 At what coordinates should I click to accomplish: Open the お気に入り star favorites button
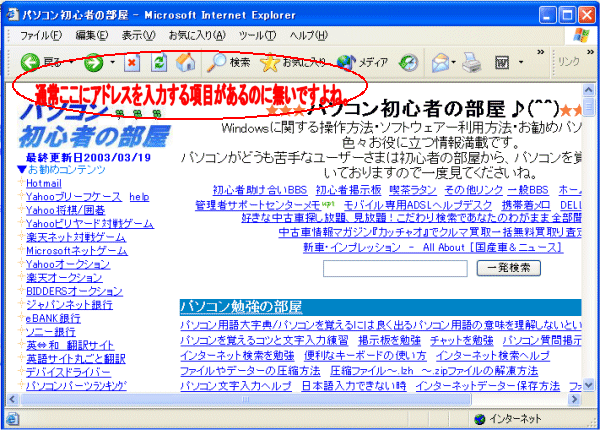click(293, 62)
